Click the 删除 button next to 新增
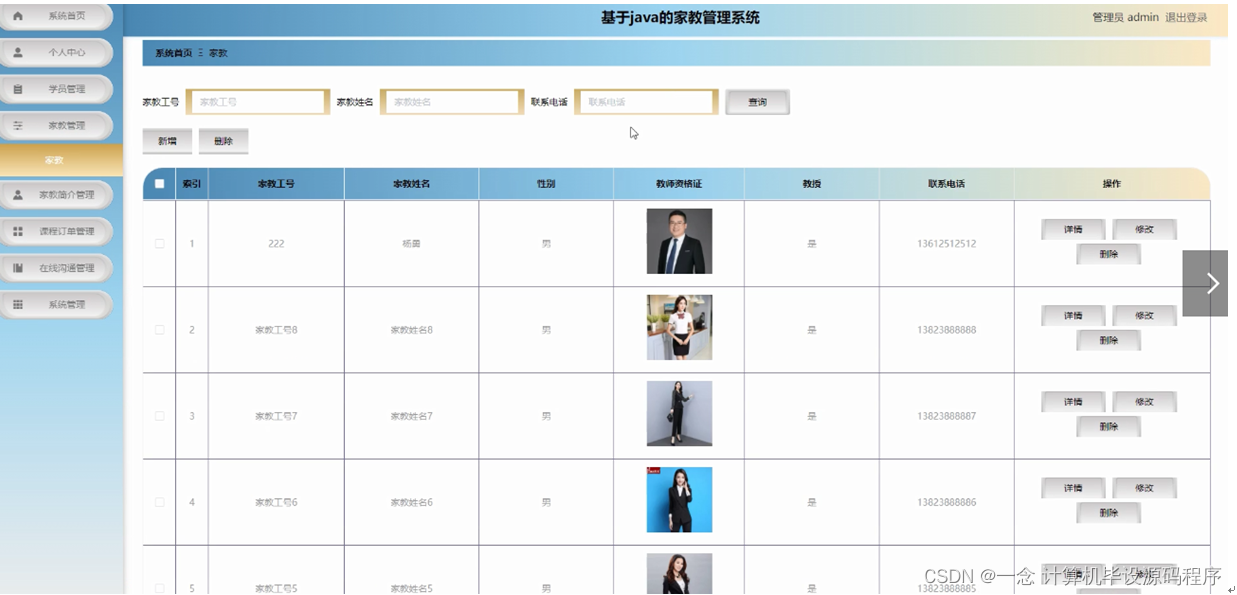Screen dimensions: 1237x595 [223, 141]
